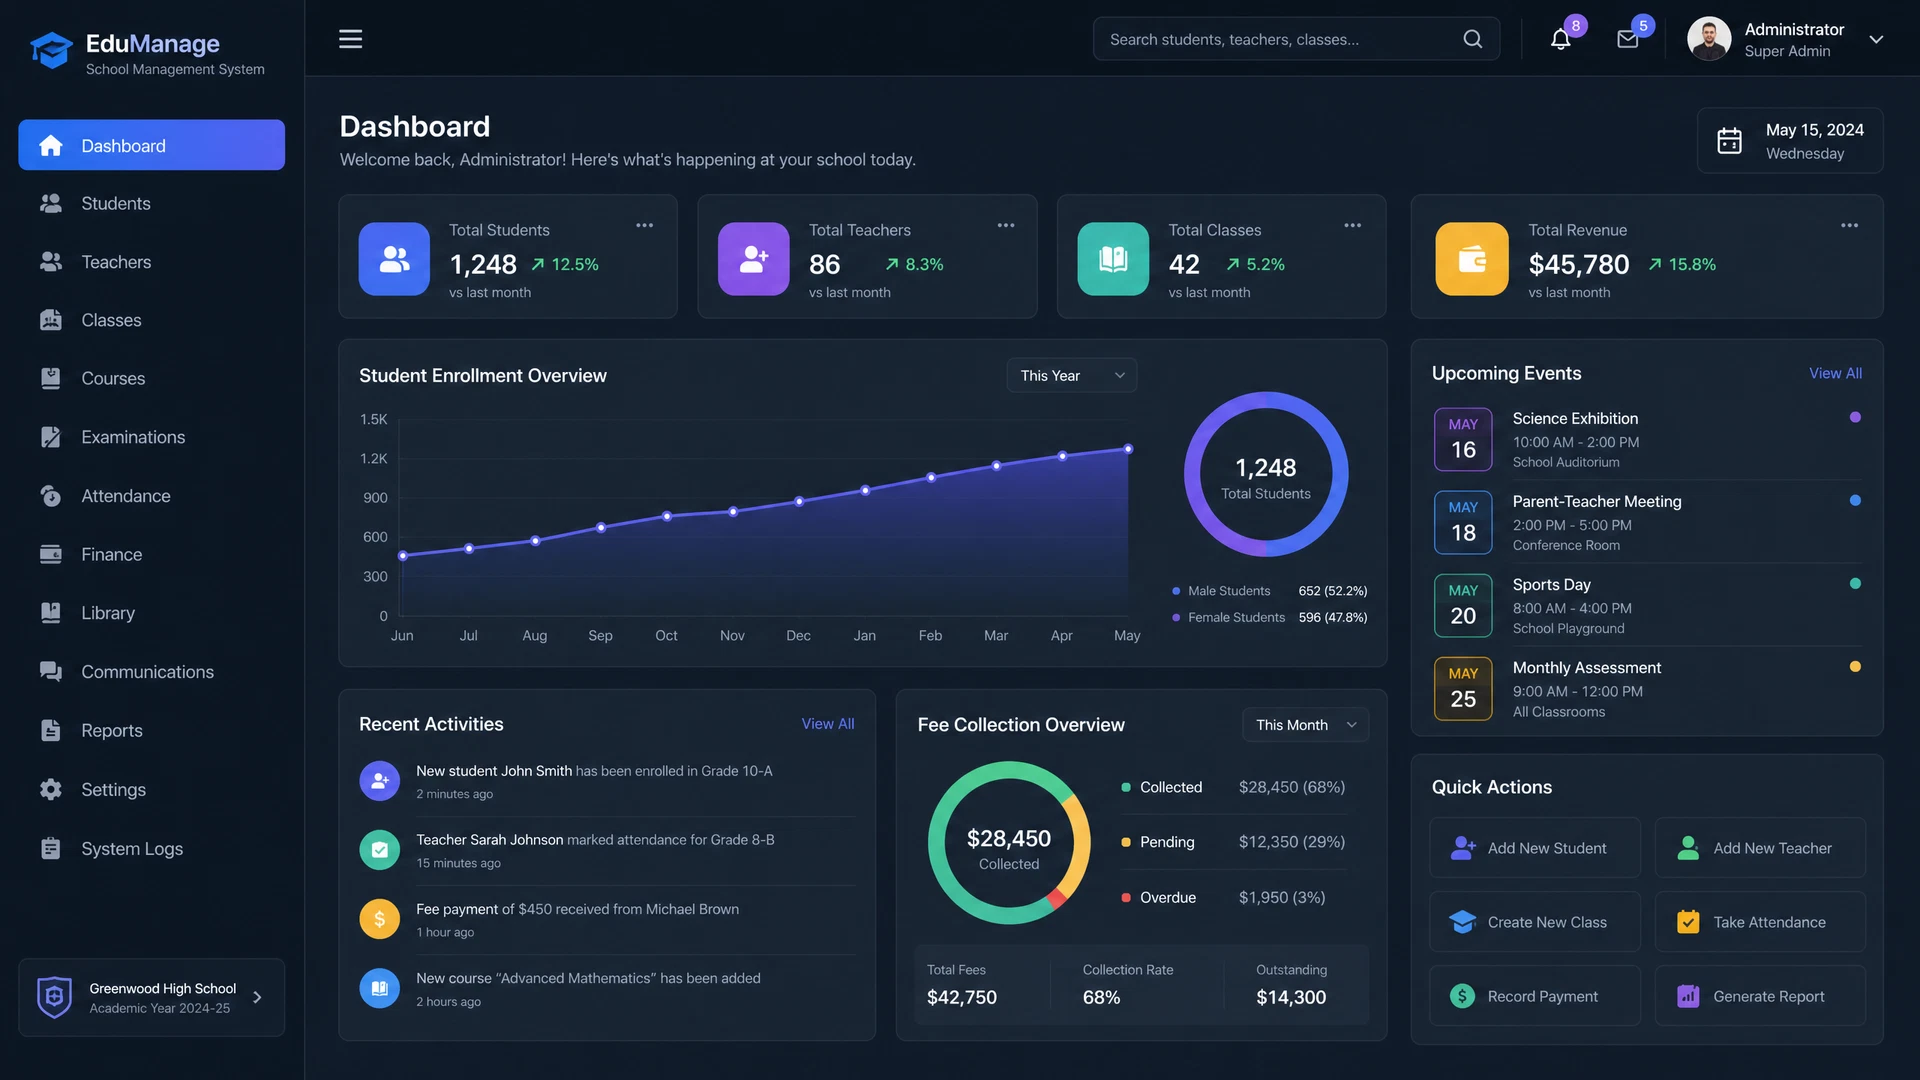Open Total Classes card options menu
The image size is (1920, 1080).
click(x=1353, y=226)
